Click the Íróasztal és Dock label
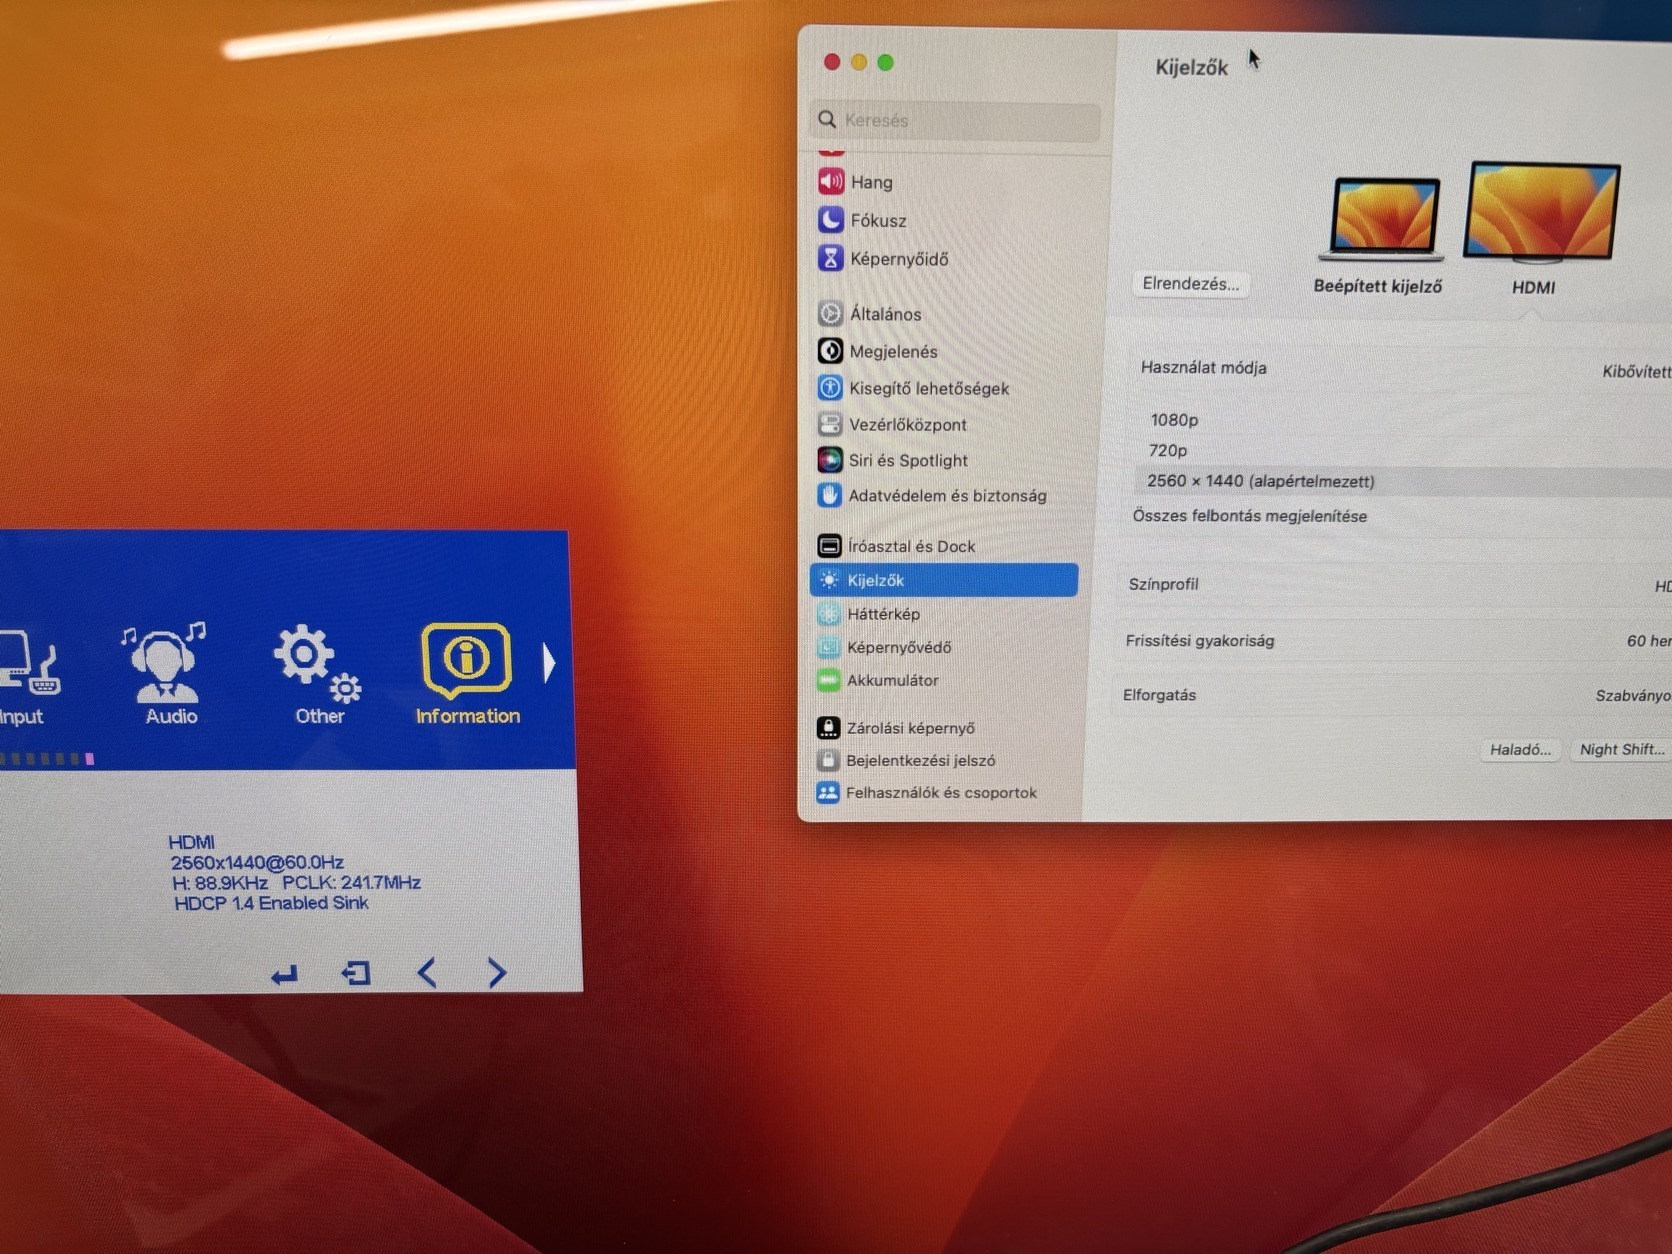1672x1254 pixels. click(x=911, y=546)
